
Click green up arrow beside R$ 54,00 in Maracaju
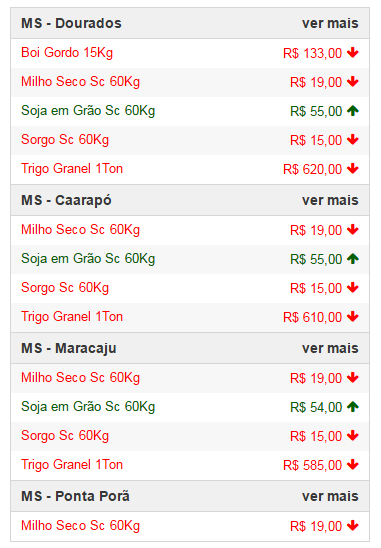(353, 407)
